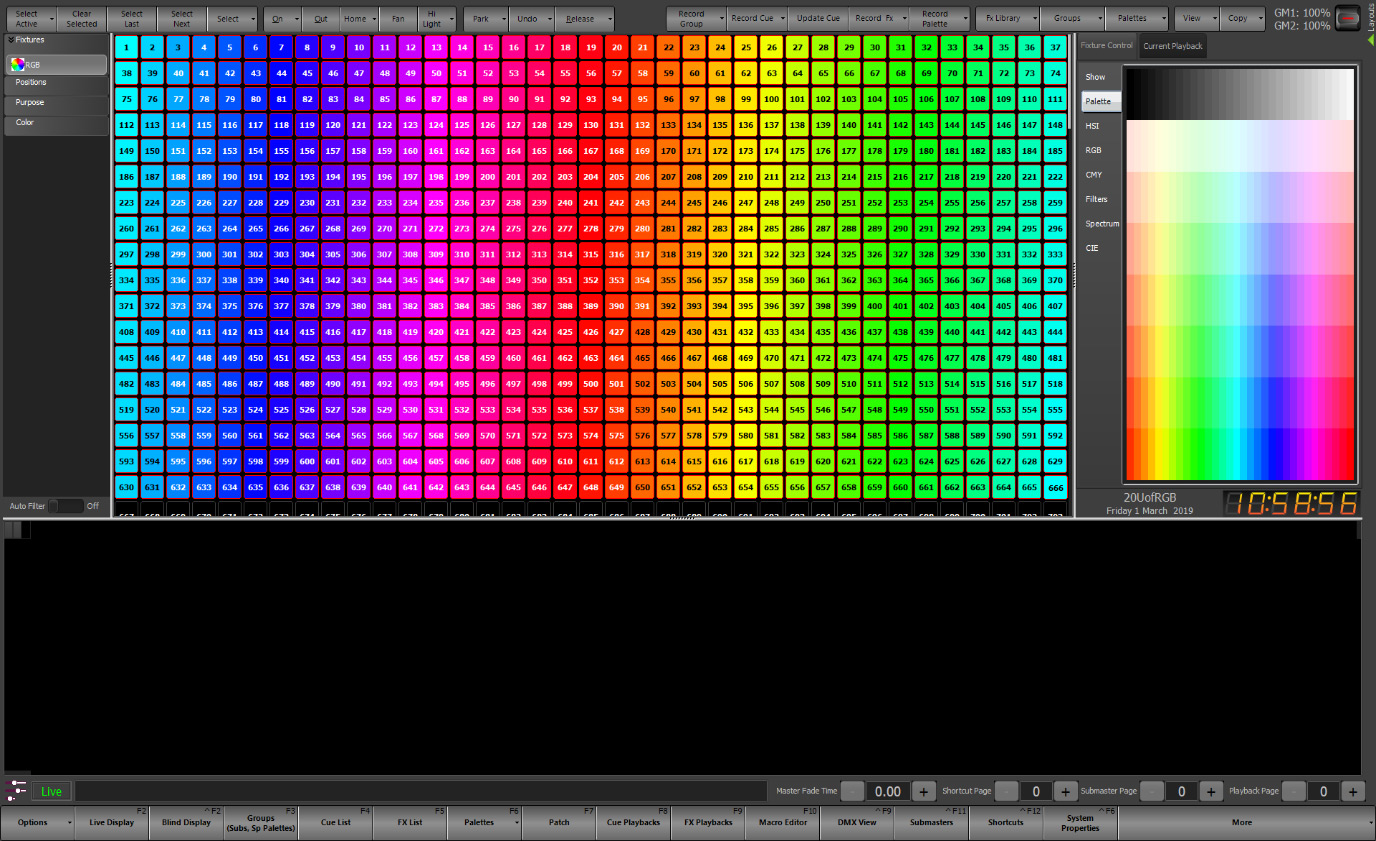This screenshot has width=1376, height=841.
Task: Increase Playback Page with plus button
Action: tap(1353, 791)
